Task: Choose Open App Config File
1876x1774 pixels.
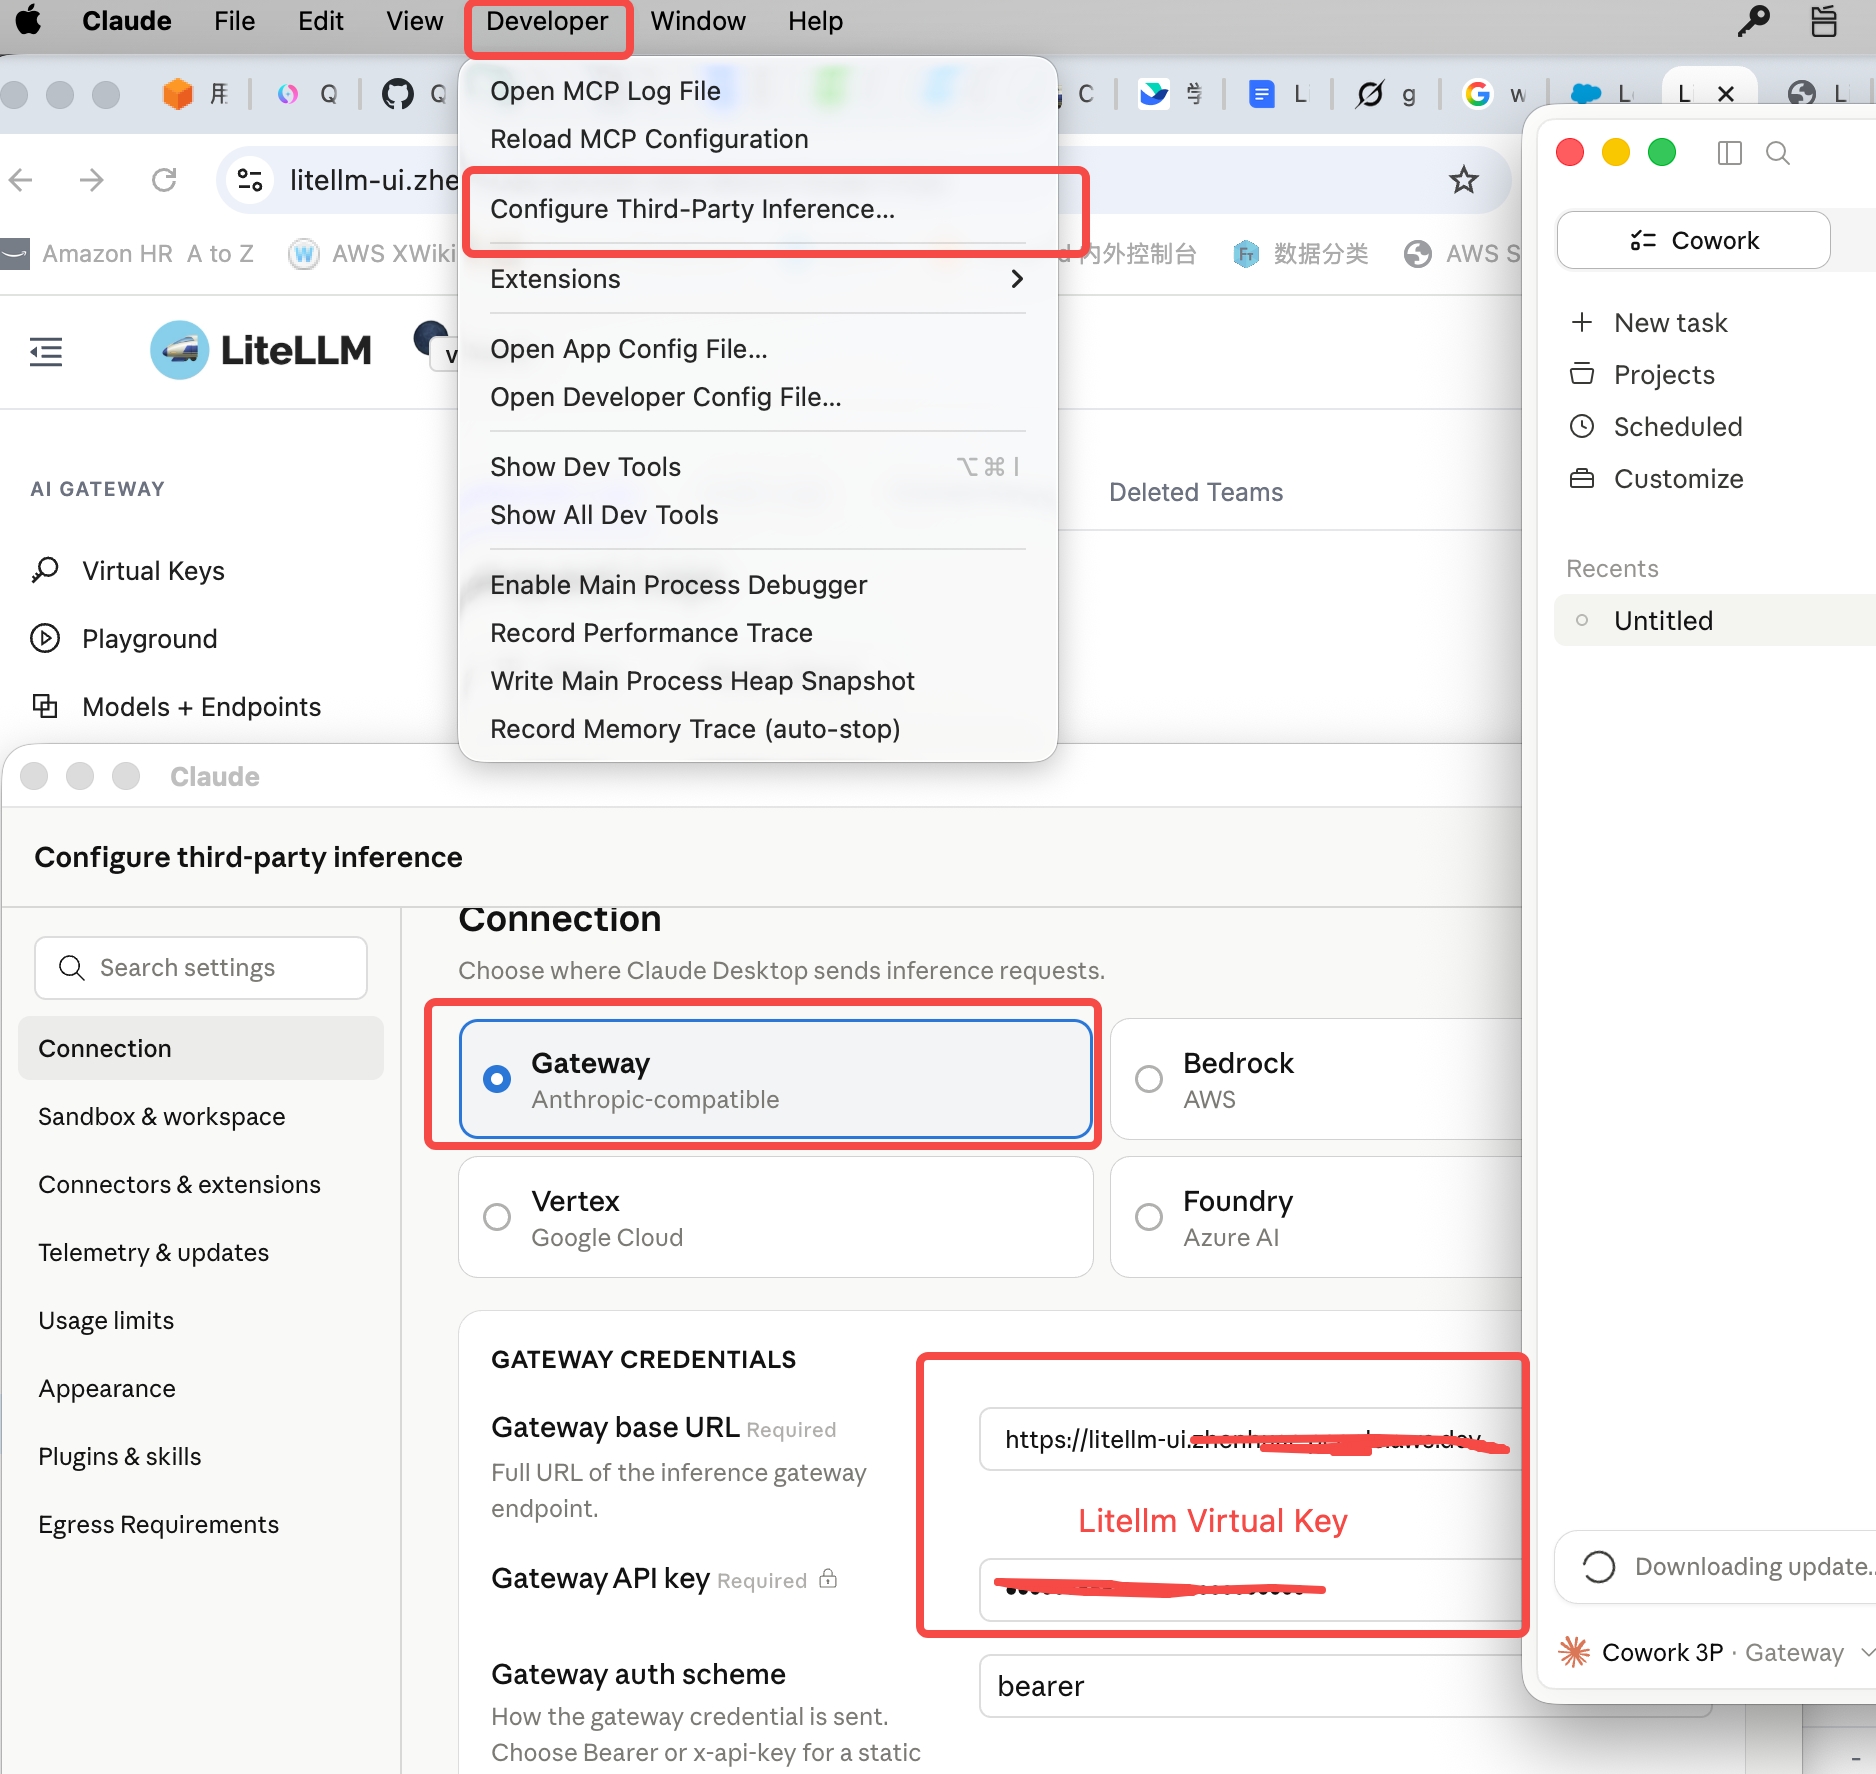Action: point(629,349)
